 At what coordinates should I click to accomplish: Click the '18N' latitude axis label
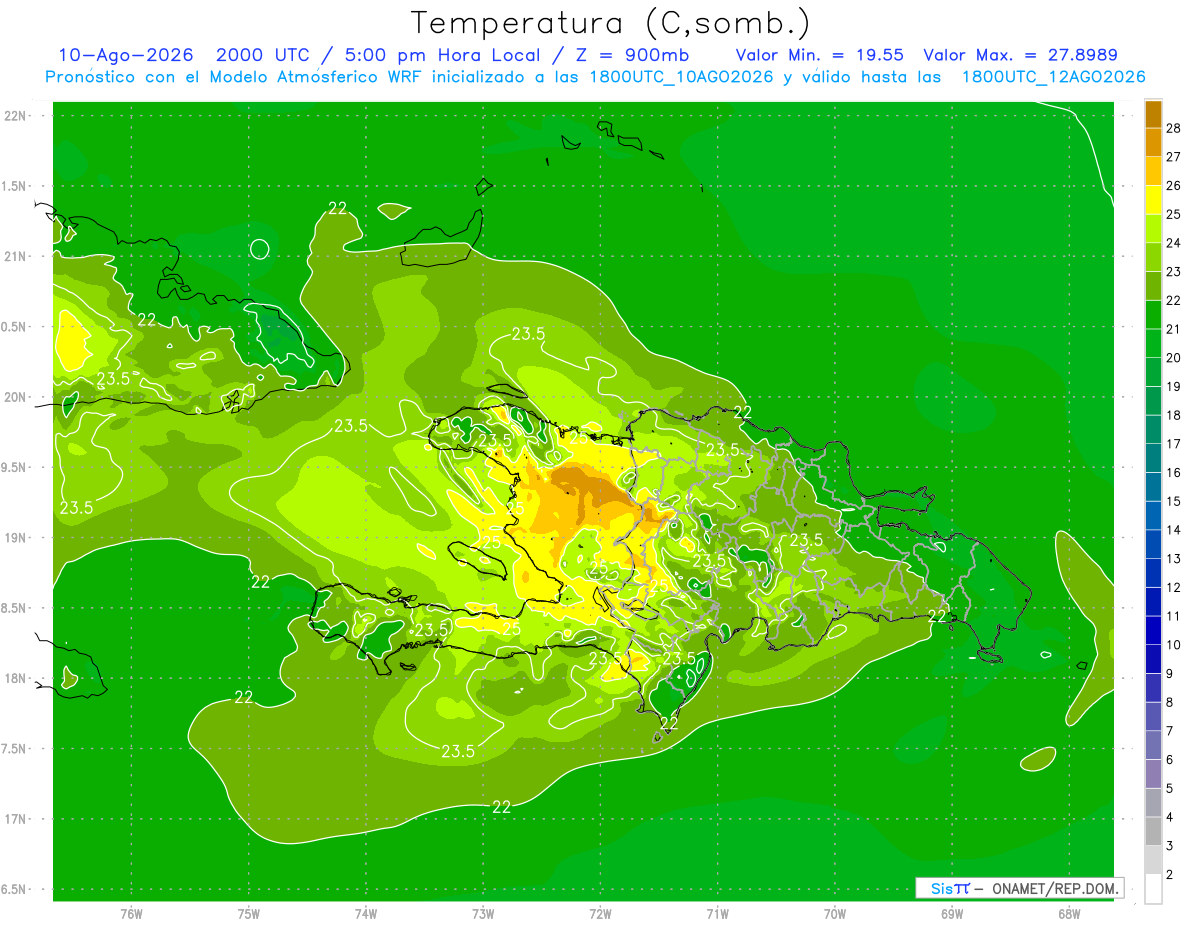point(16,678)
